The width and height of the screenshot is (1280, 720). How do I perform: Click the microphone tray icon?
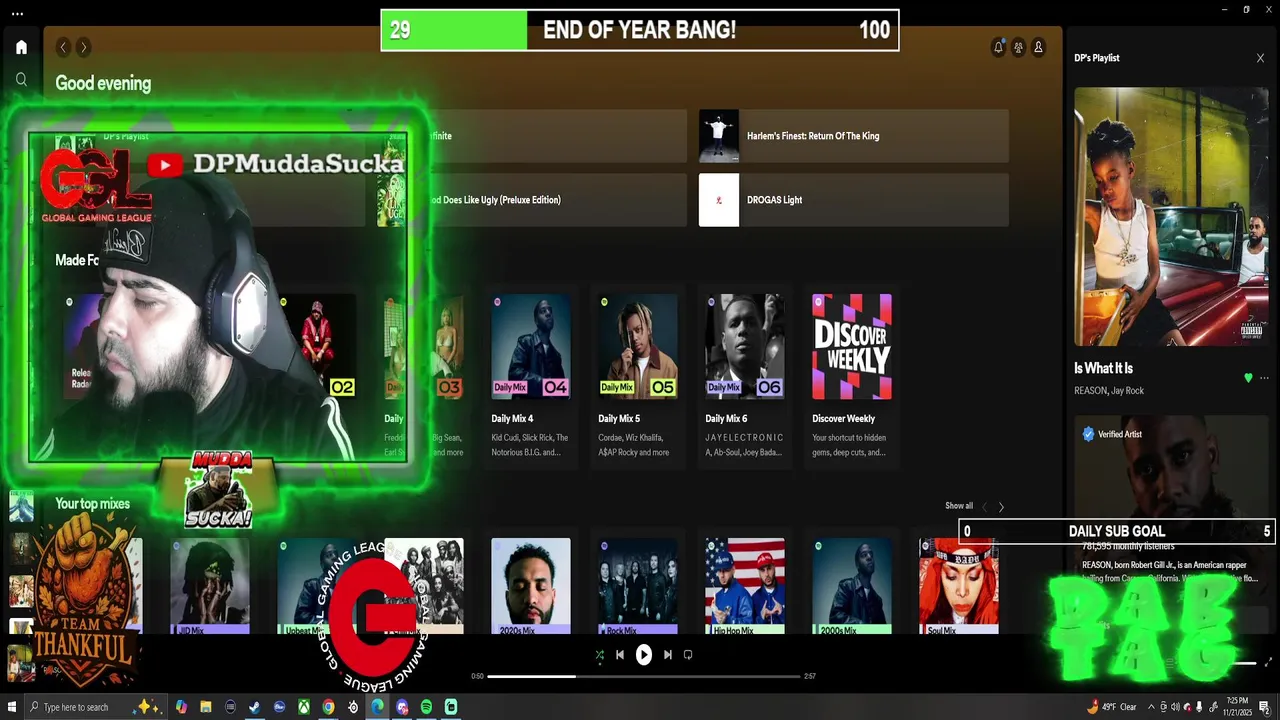1199,707
